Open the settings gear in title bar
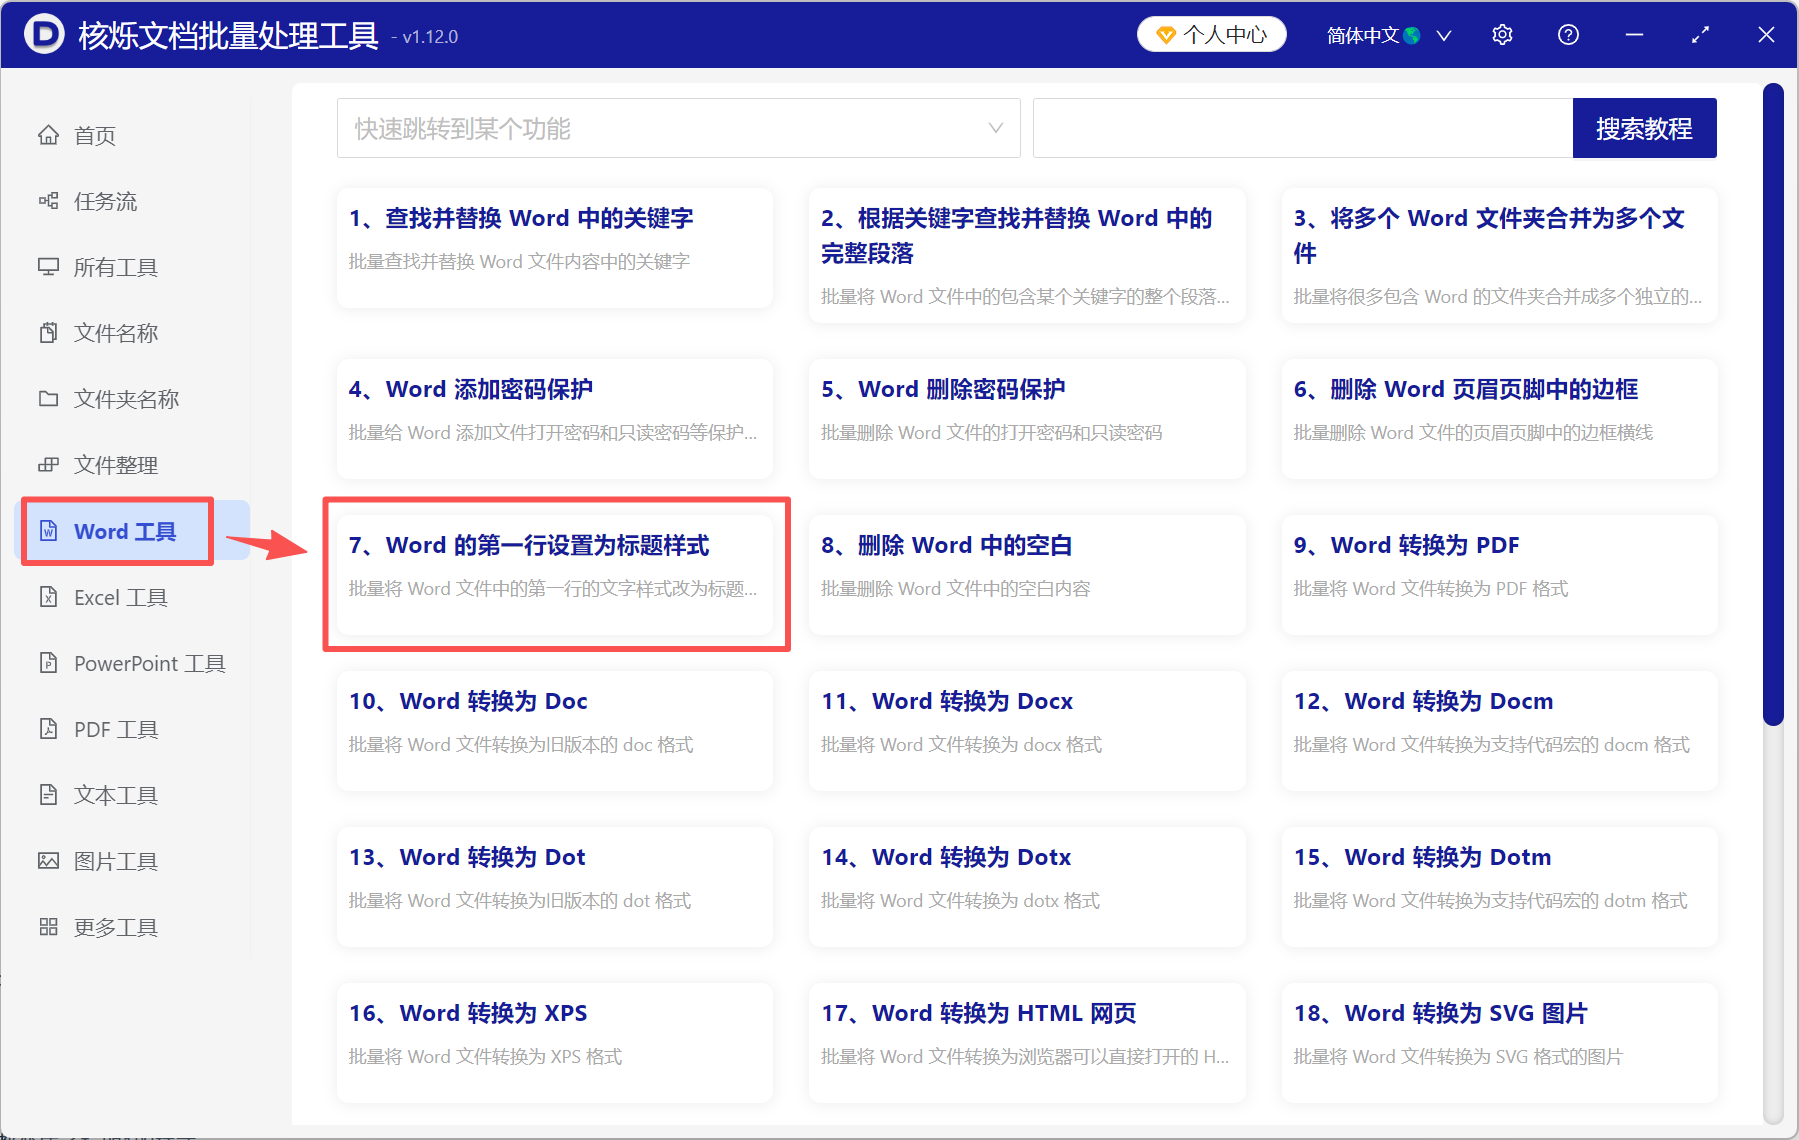Screen dimensions: 1799x1140 1502,34
